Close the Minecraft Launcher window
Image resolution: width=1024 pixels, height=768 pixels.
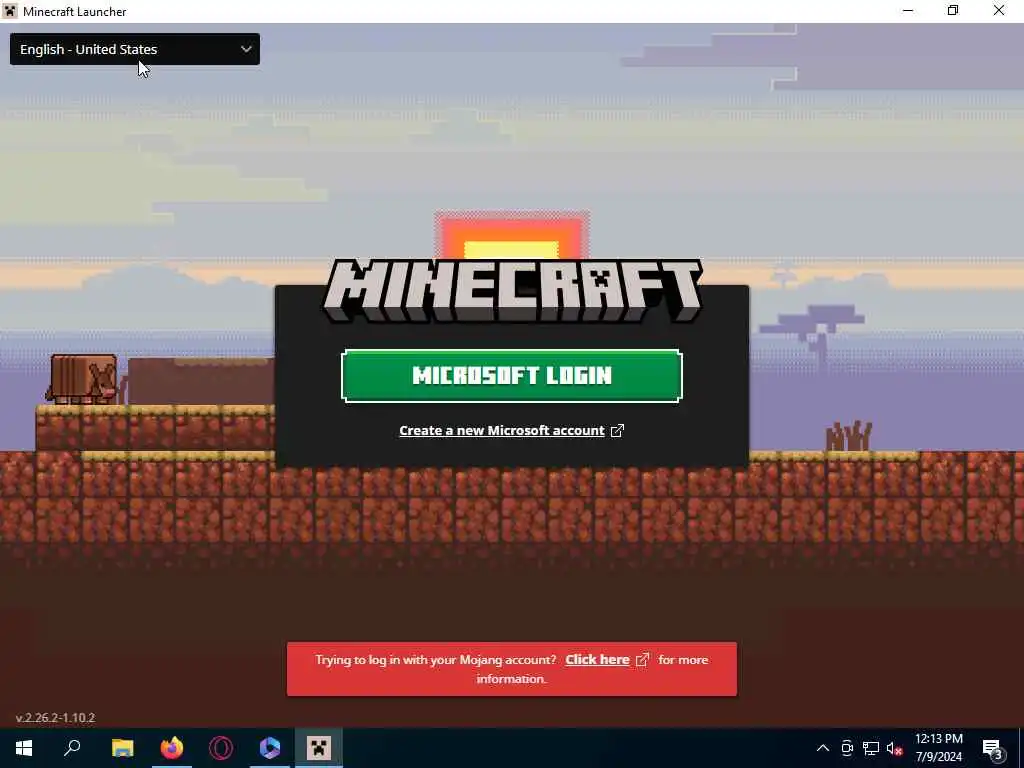pyautogui.click(x=999, y=11)
